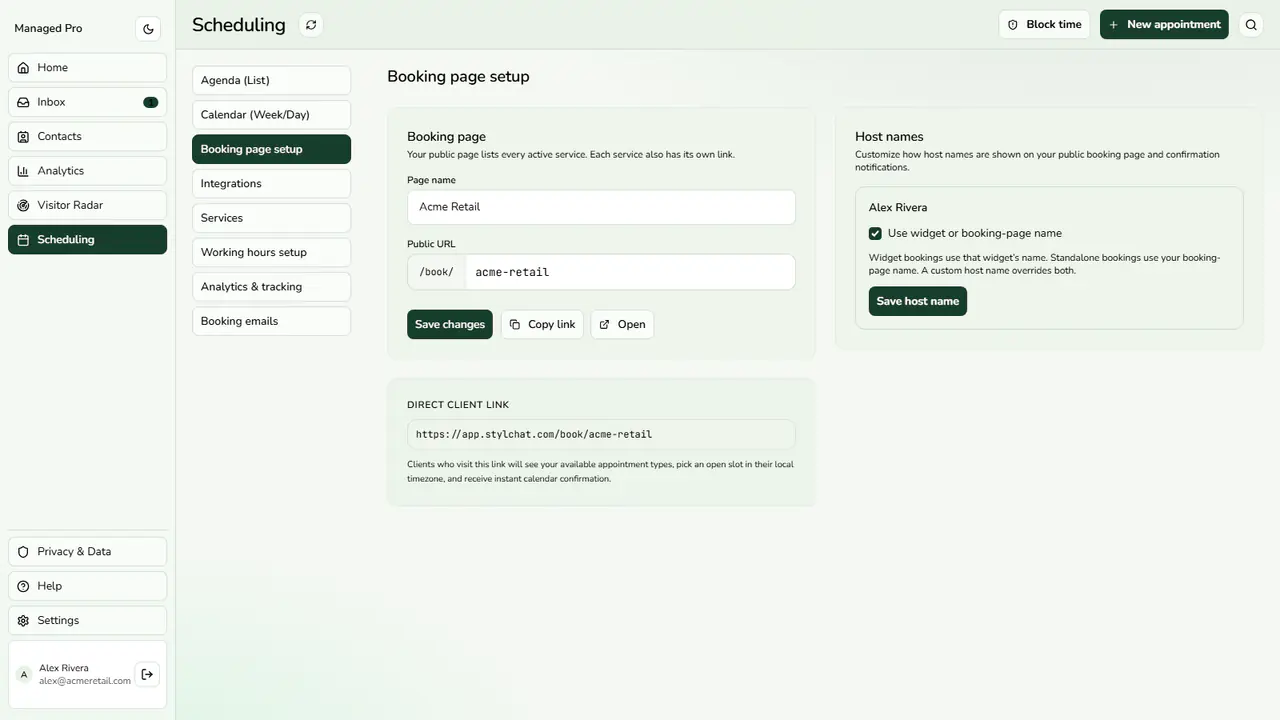This screenshot has width=1280, height=720.
Task: Click the refresh icon beside Scheduling
Action: tap(311, 25)
